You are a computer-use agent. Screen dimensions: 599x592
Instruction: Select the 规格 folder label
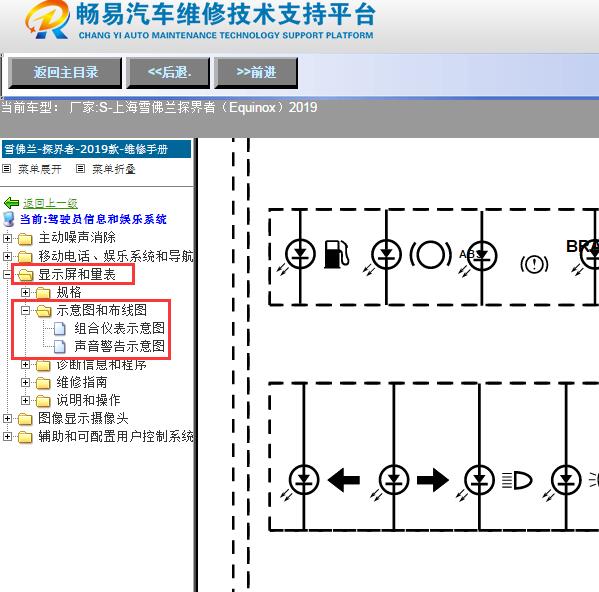pos(69,292)
